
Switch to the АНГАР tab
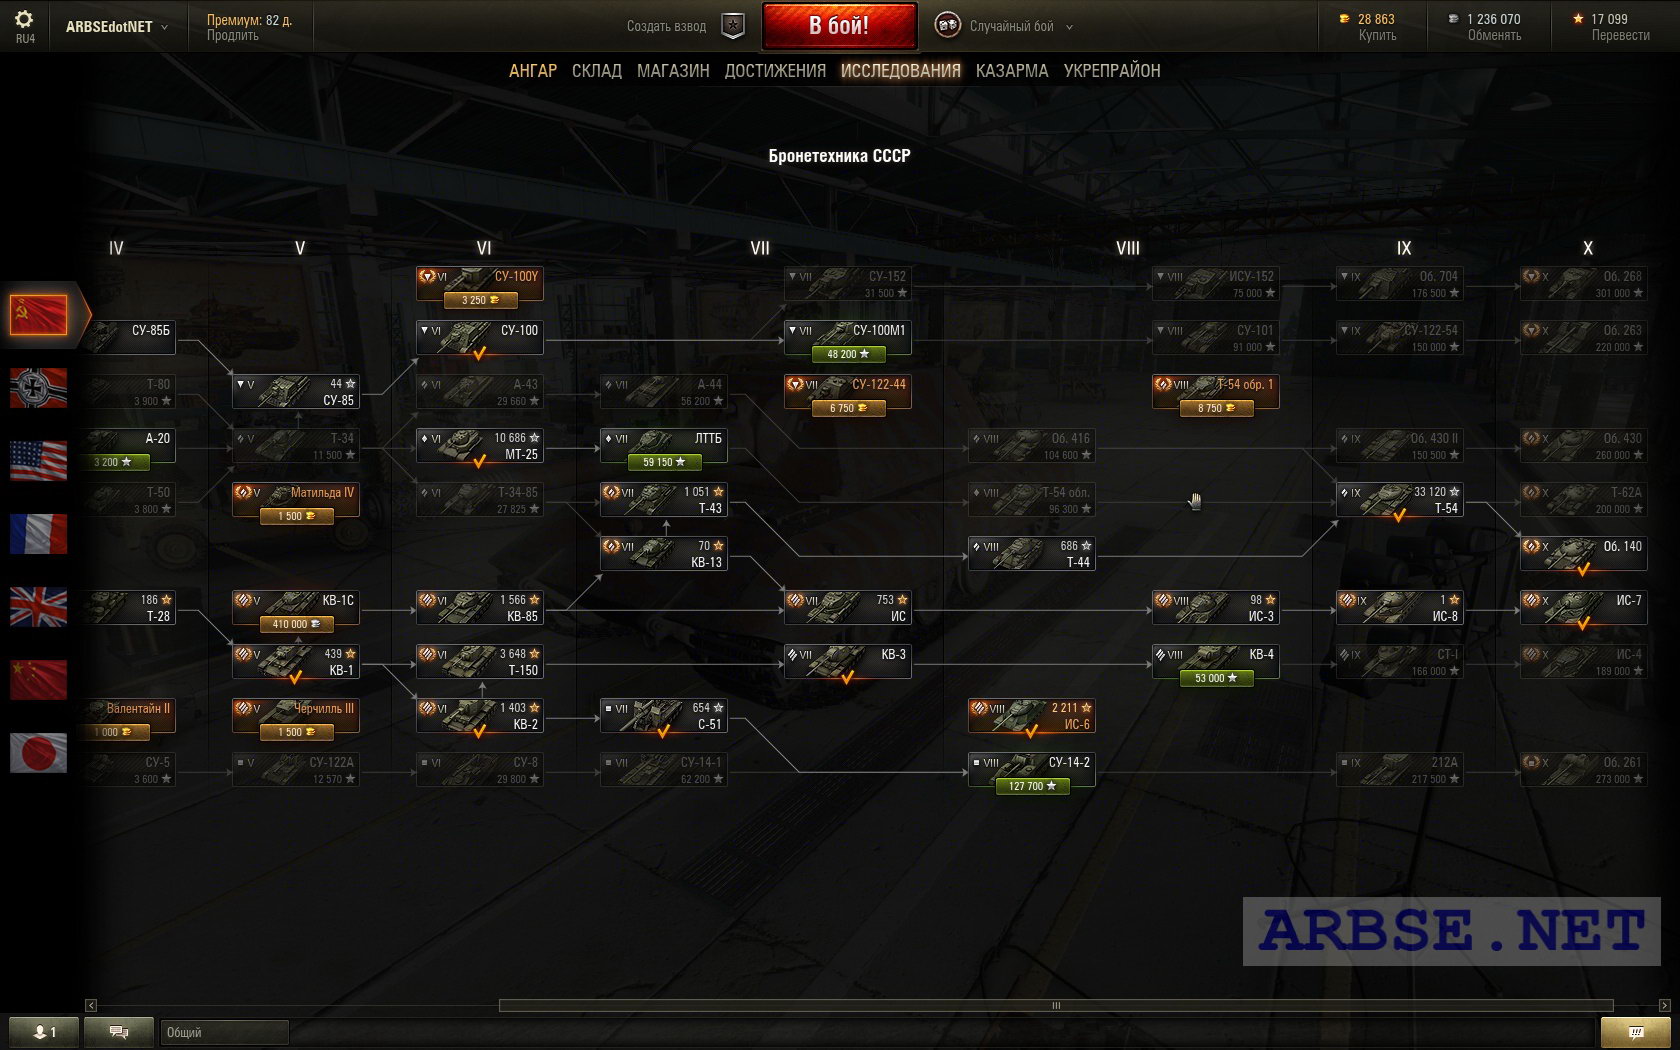click(533, 70)
